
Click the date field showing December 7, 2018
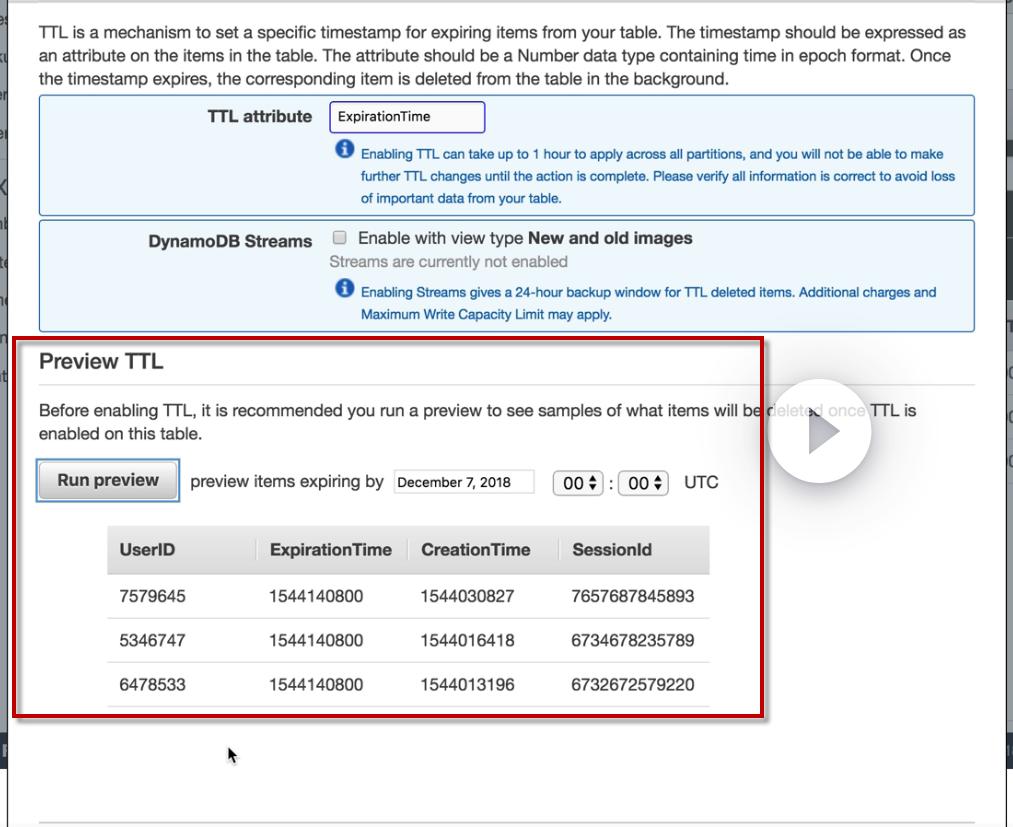464,482
